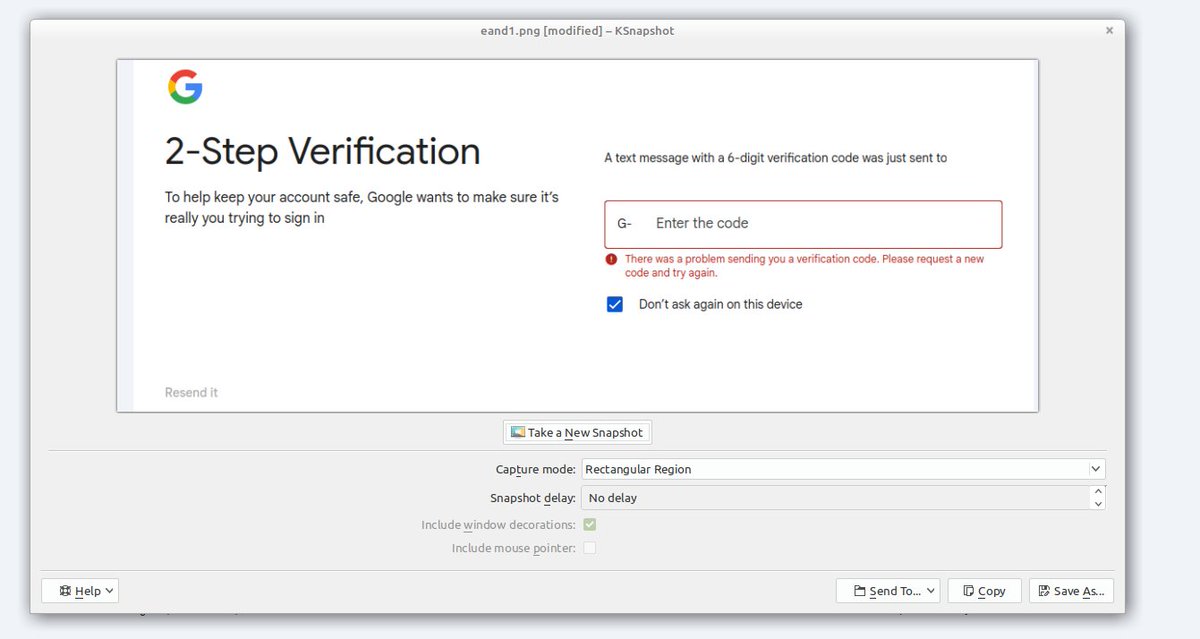Click the Google logo in the preview

tap(185, 87)
